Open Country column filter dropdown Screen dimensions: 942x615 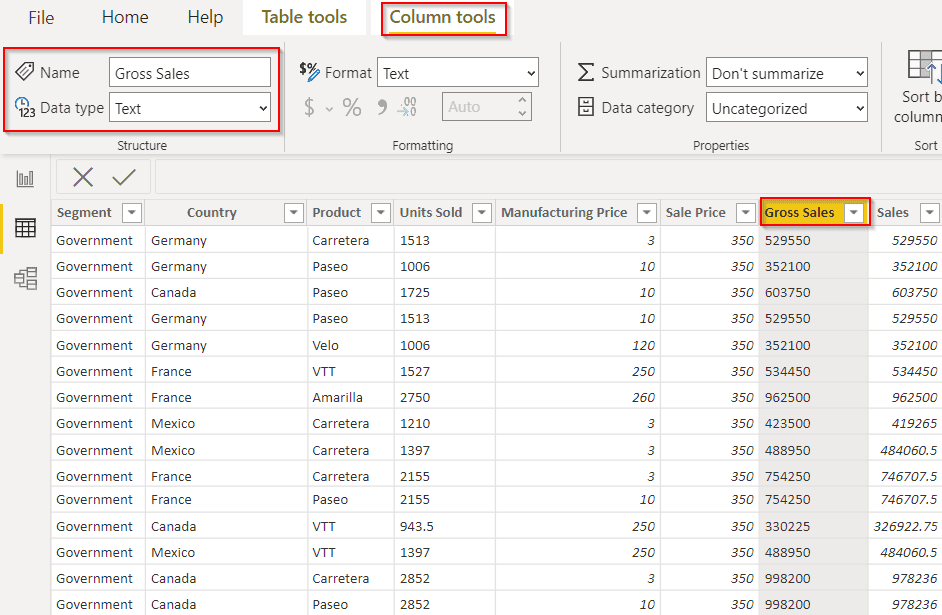294,213
